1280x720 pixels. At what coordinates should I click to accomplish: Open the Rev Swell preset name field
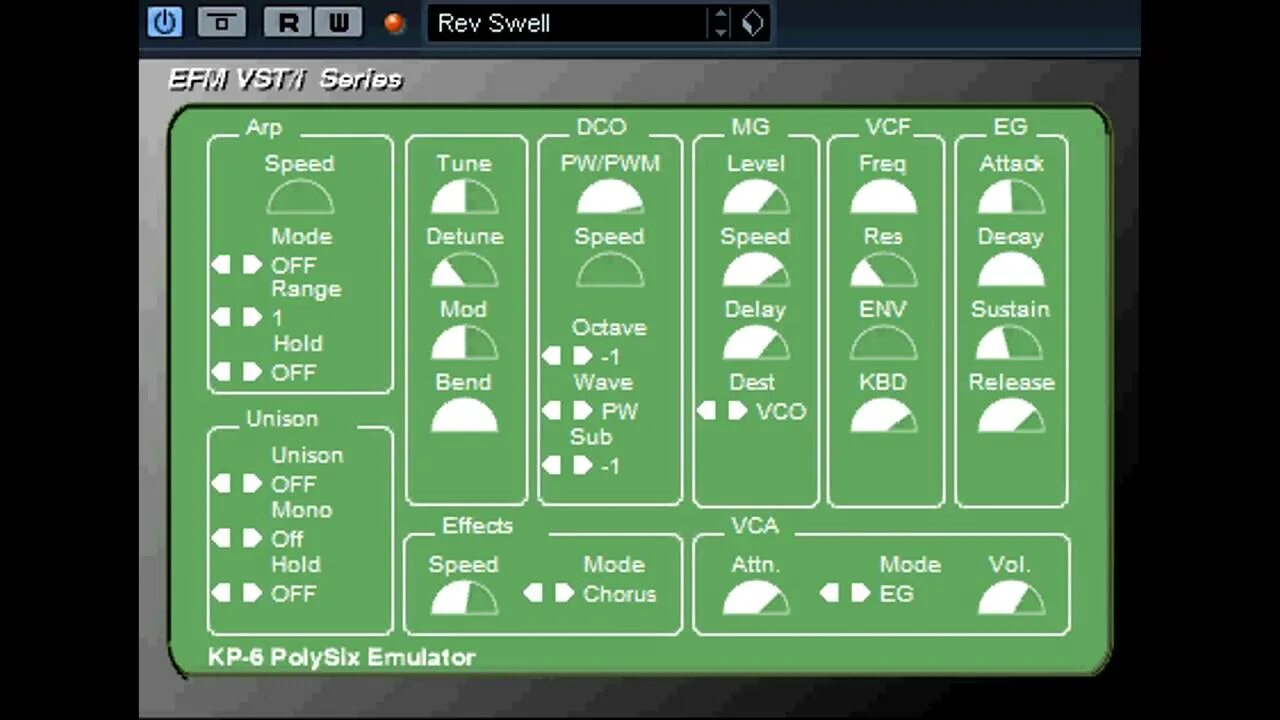point(566,23)
